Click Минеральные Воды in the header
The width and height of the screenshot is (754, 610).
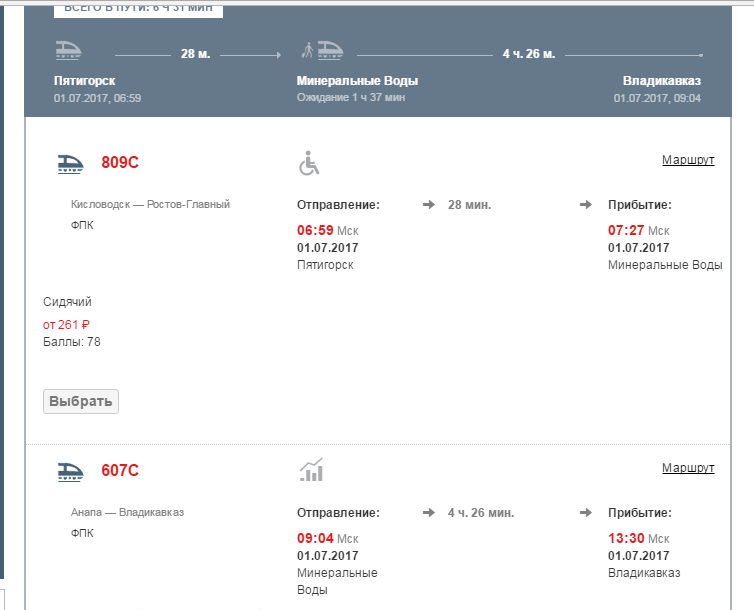357,80
